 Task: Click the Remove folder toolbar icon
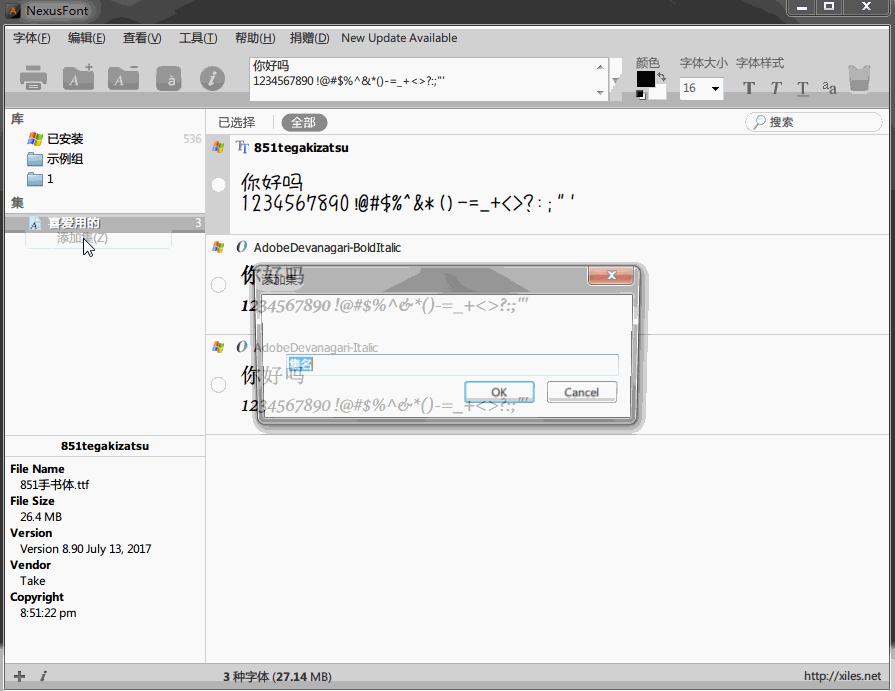click(x=123, y=78)
